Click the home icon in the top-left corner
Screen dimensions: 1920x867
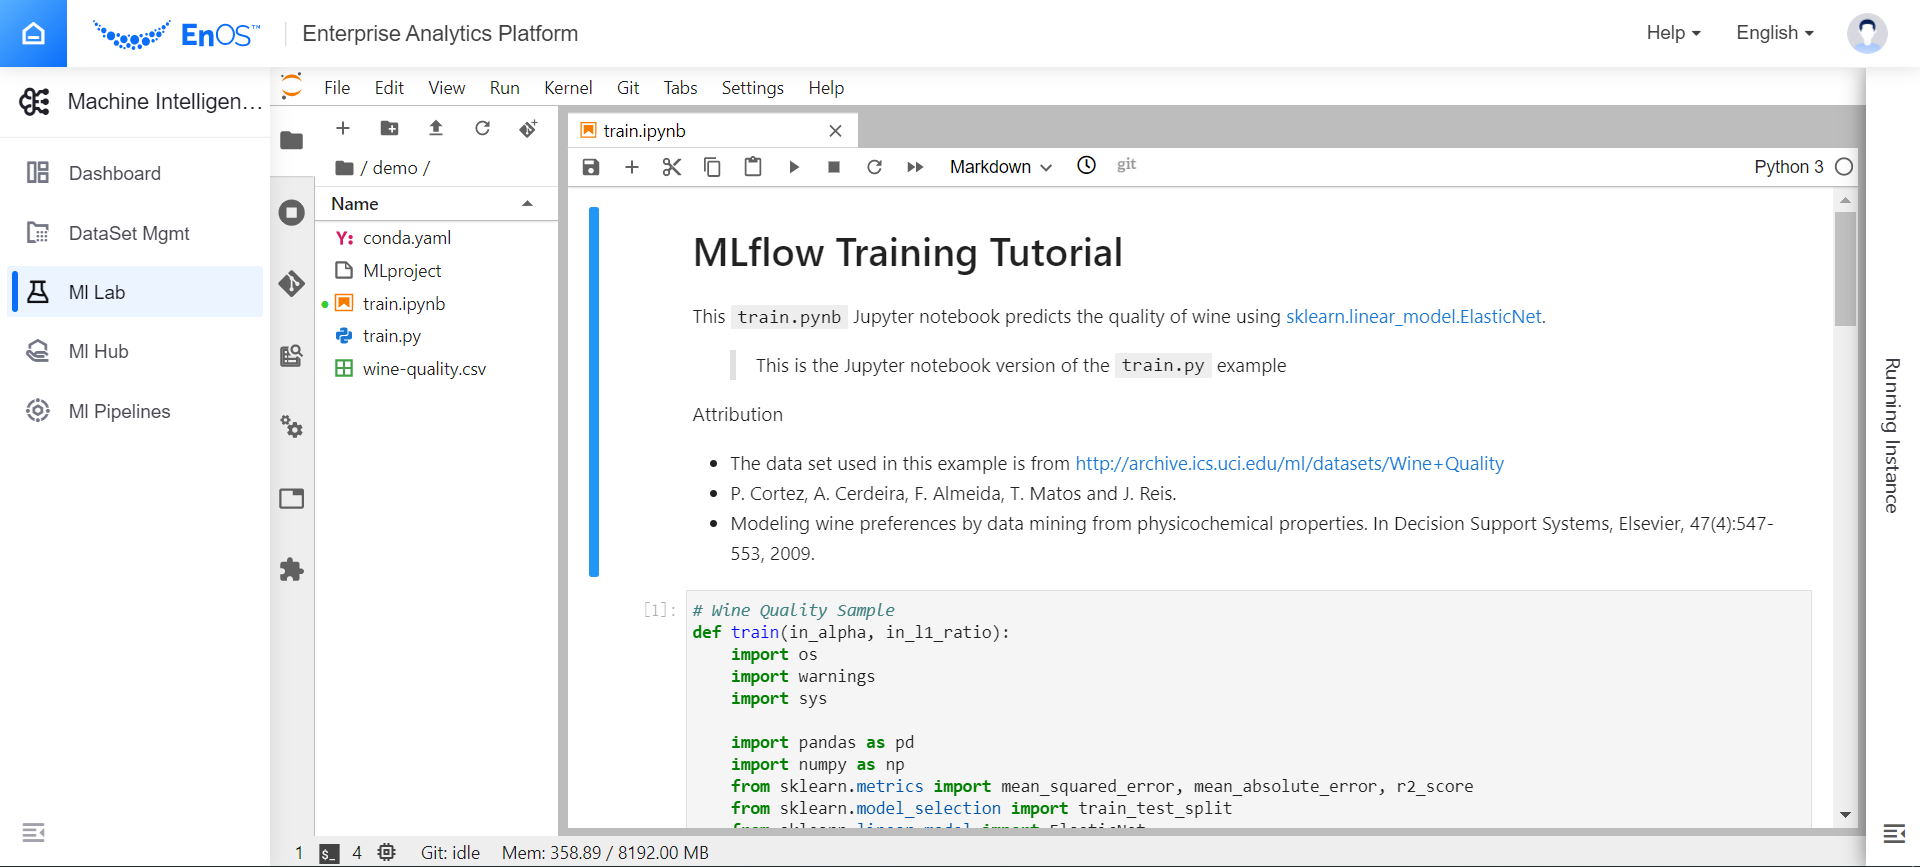point(33,33)
